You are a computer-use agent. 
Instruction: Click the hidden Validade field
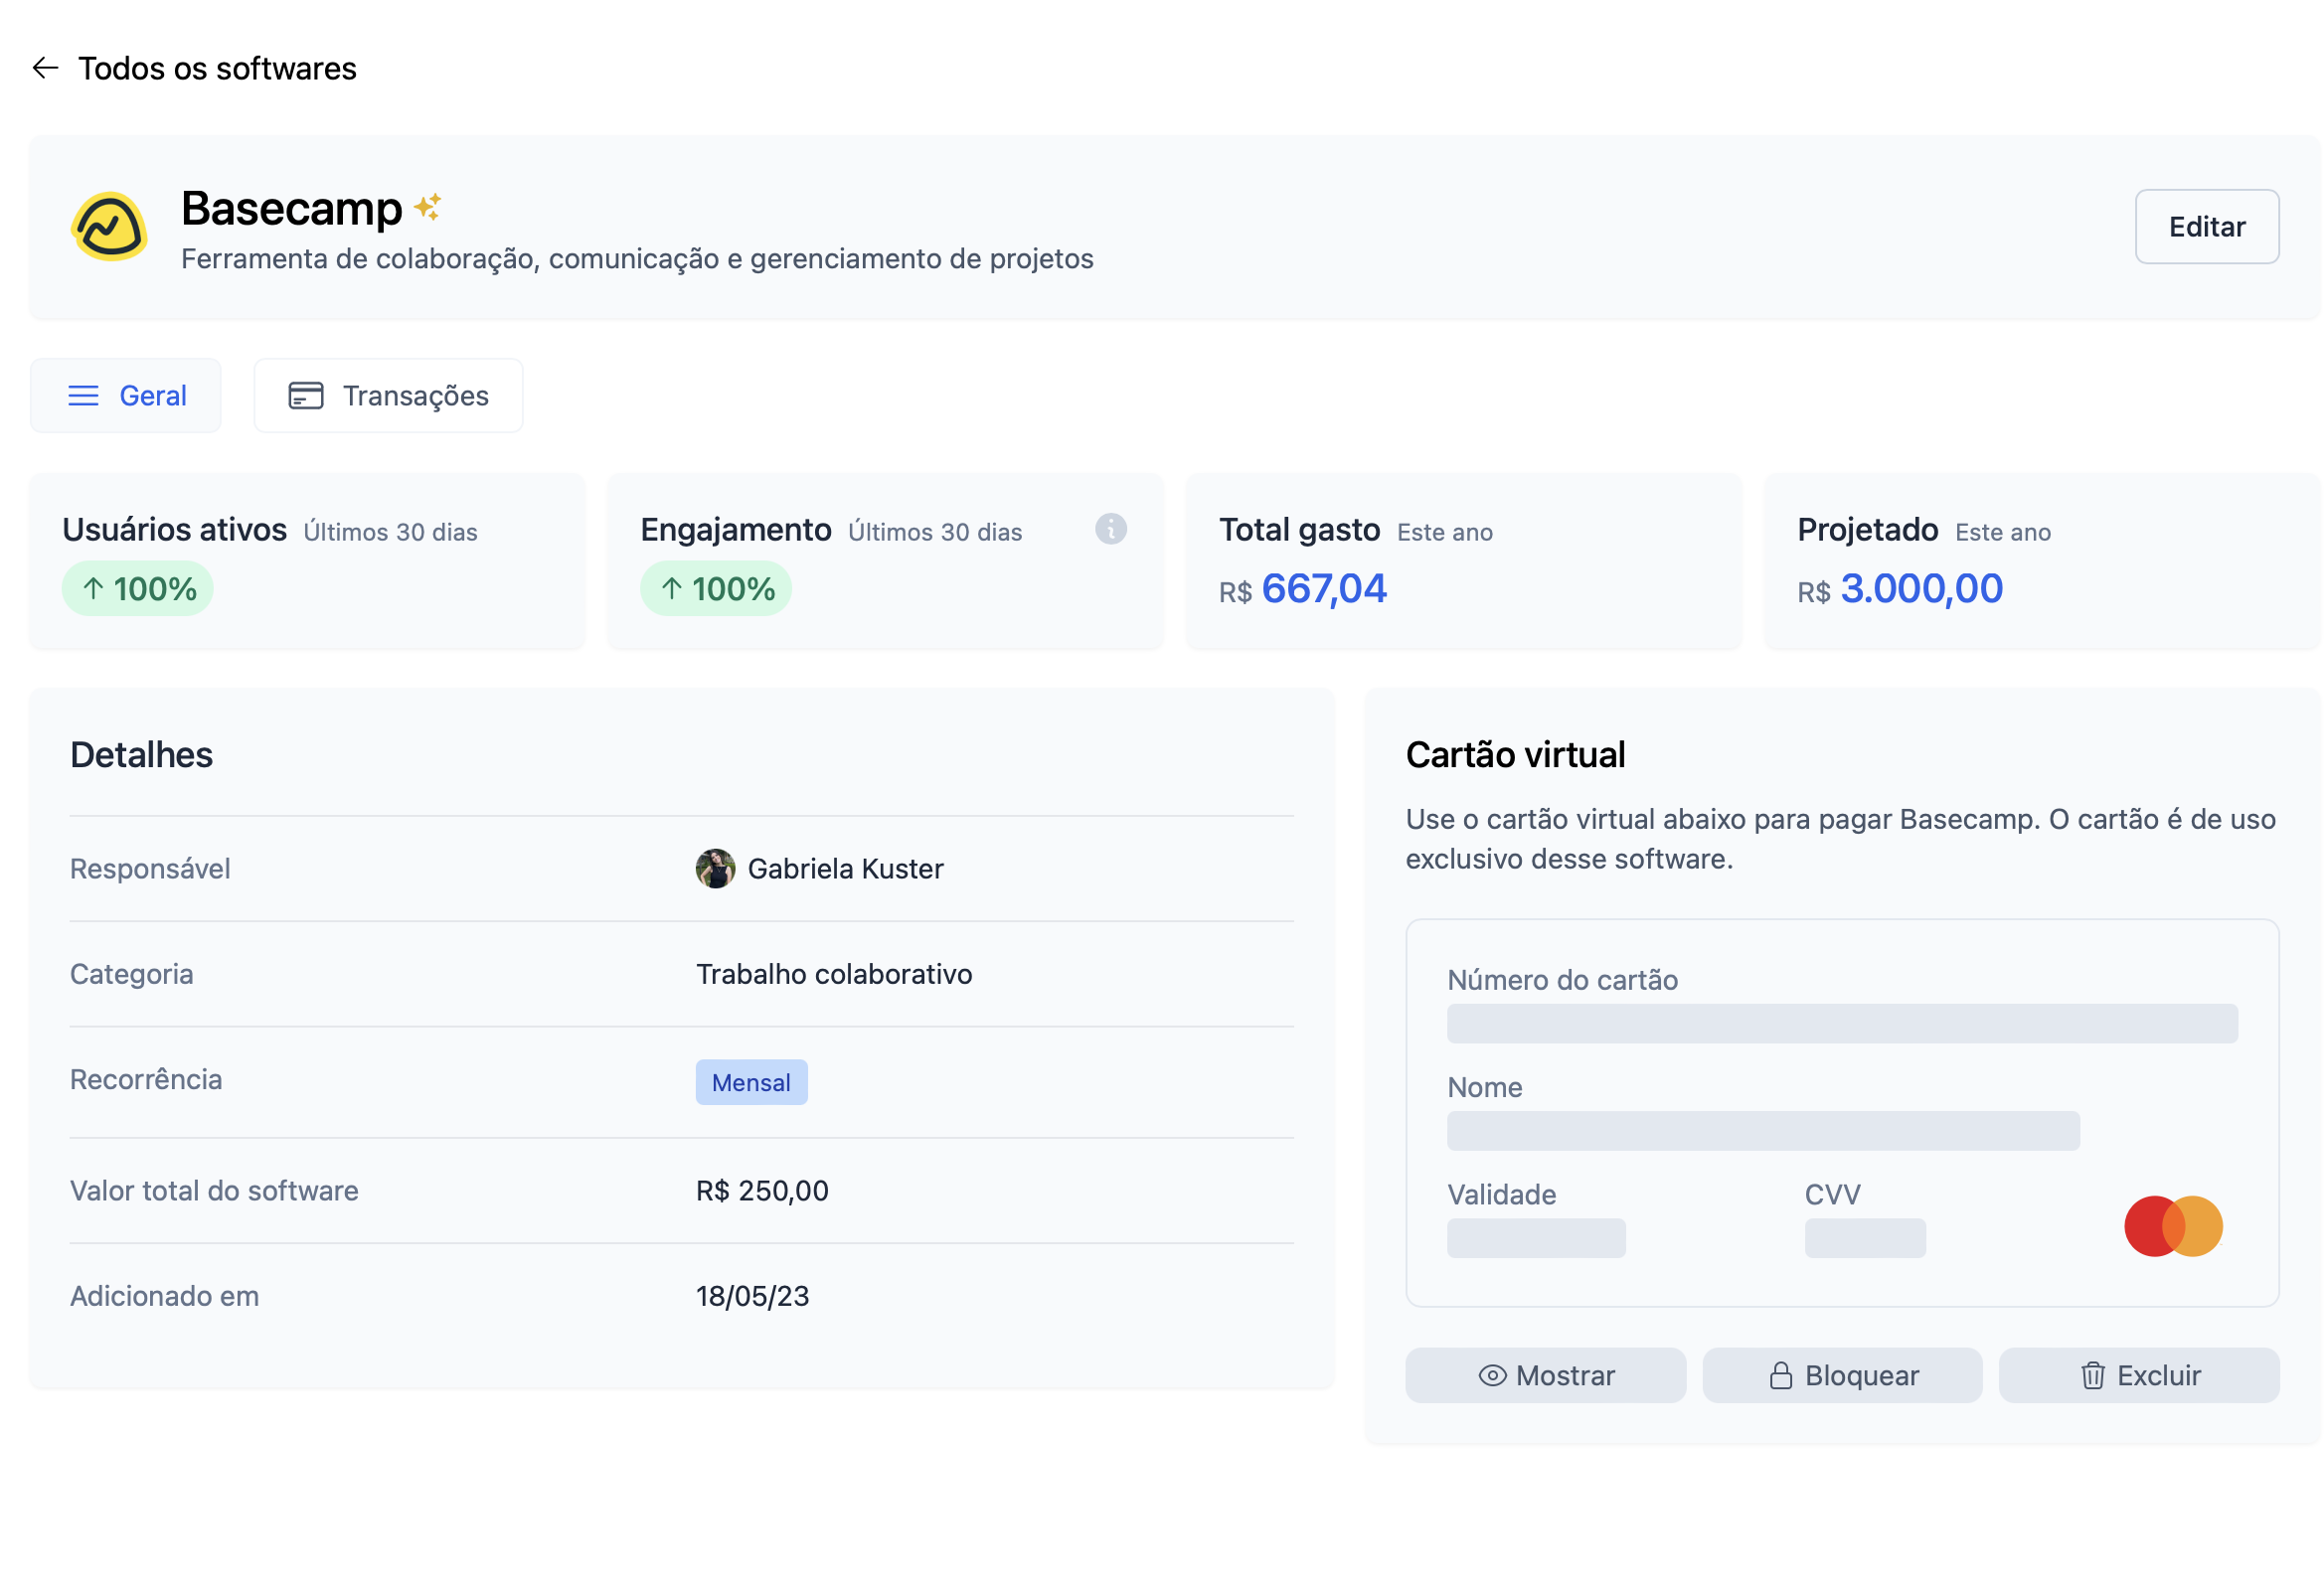coord(1536,1238)
